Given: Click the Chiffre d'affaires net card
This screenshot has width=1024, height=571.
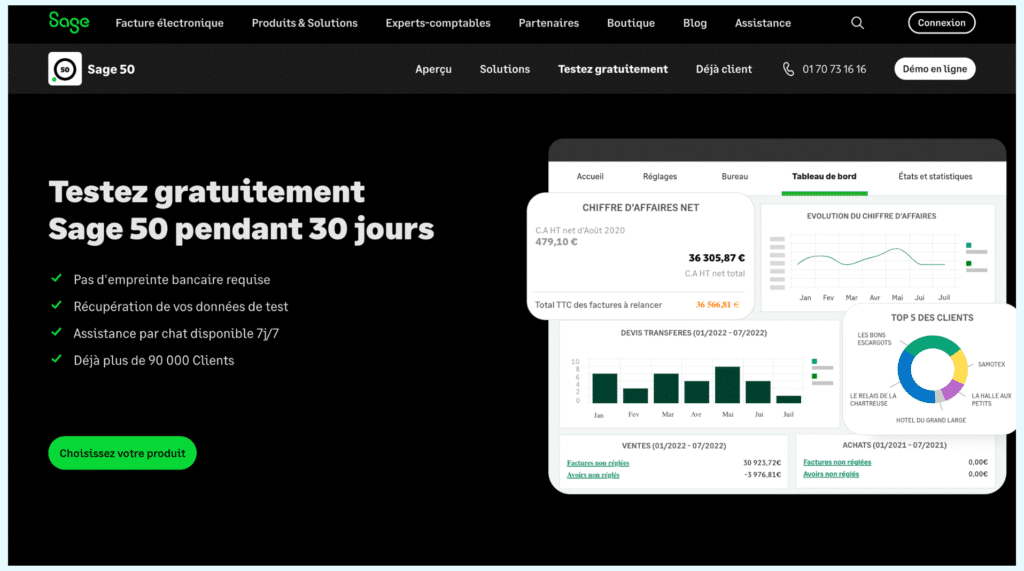Looking at the screenshot, I should [641, 256].
